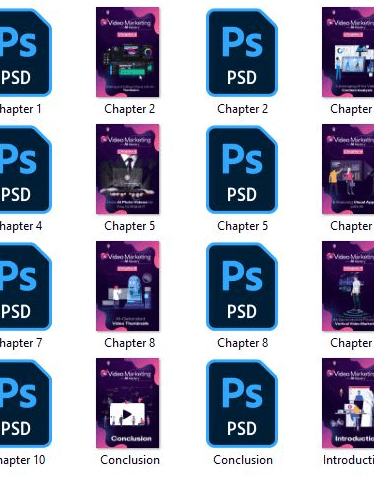Click the Chapter 8 cover image thumbnail
This screenshot has height=478, width=374.
coord(128,286)
